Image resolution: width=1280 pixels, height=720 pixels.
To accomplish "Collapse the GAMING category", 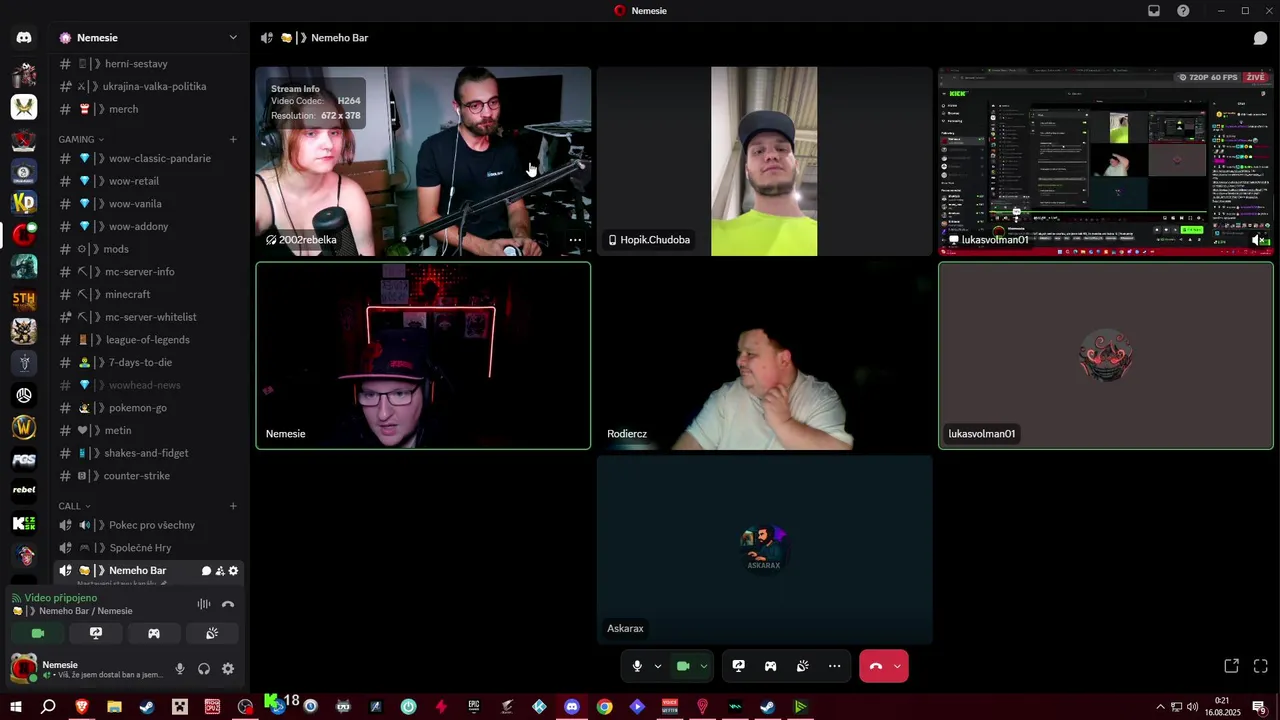I will (x=81, y=139).
